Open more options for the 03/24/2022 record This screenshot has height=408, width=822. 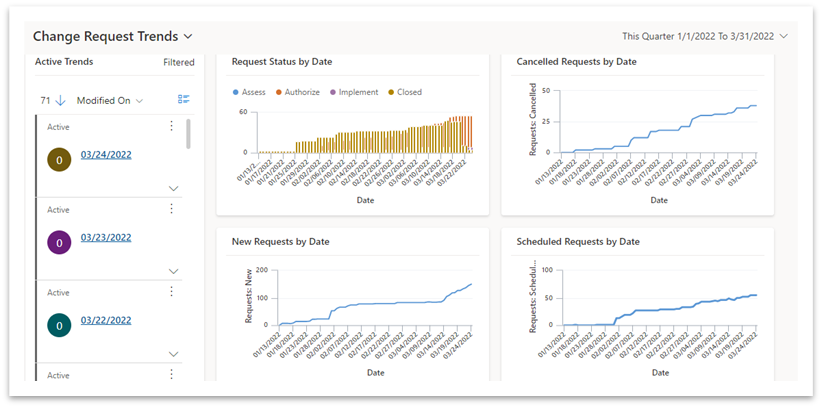pos(171,126)
